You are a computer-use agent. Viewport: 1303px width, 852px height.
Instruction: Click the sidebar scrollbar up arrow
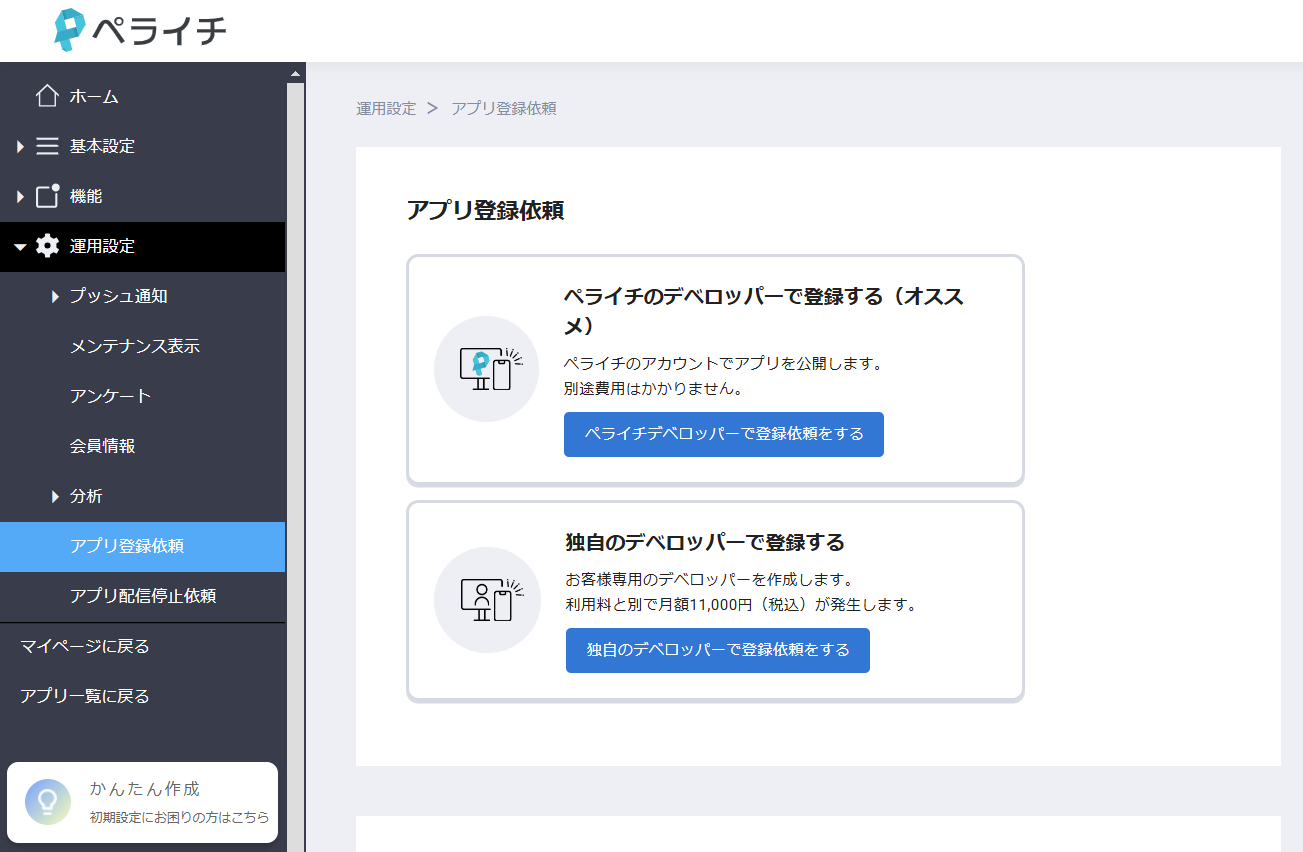pos(295,73)
